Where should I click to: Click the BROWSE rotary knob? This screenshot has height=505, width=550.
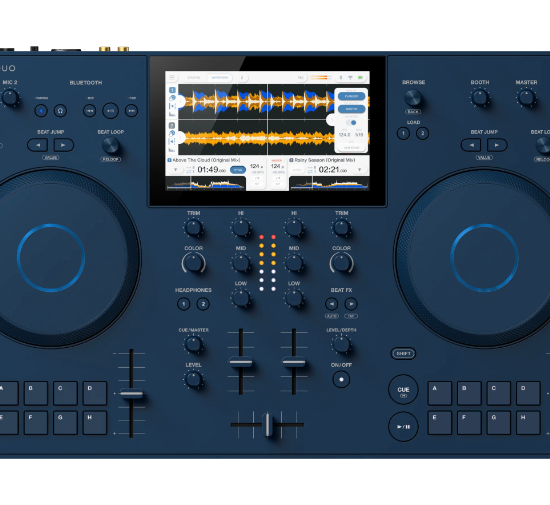[x=413, y=97]
